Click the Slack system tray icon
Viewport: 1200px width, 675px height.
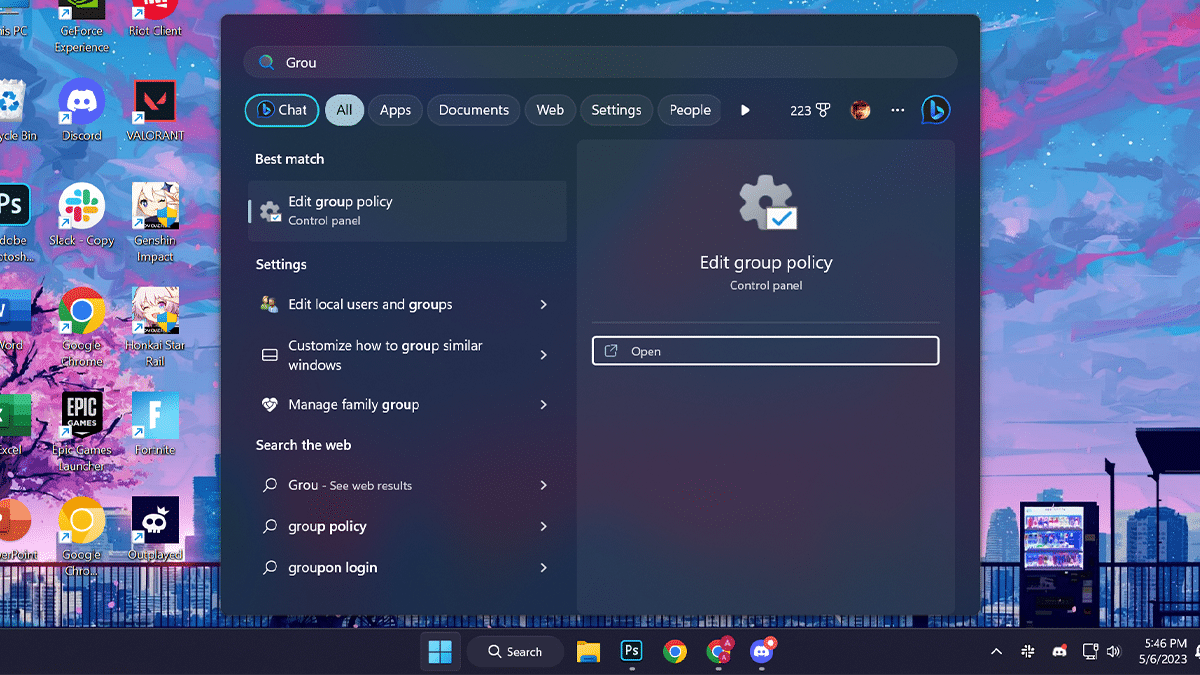click(x=1028, y=652)
